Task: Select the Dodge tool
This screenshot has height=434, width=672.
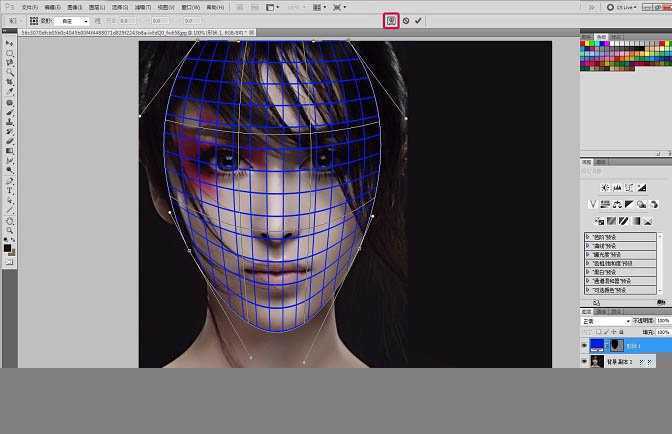Action: tap(9, 171)
